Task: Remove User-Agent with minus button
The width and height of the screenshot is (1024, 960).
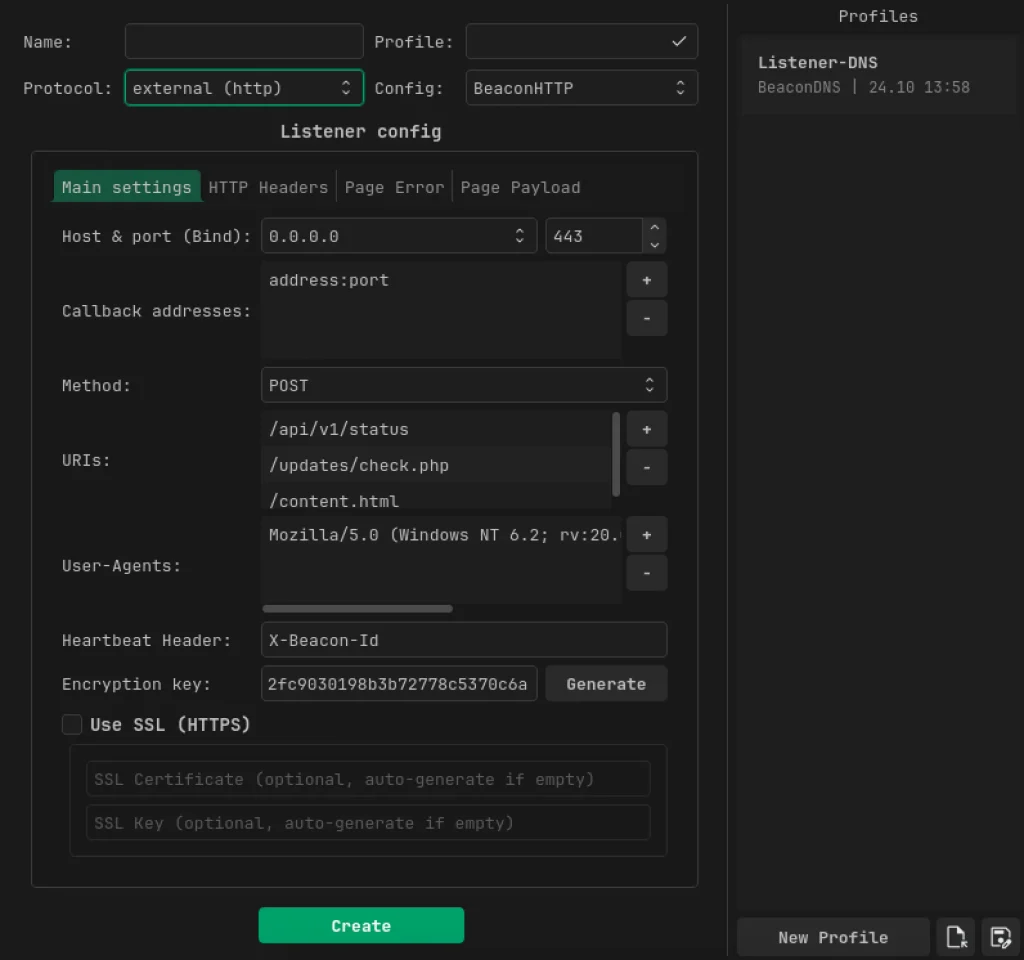Action: coord(647,573)
